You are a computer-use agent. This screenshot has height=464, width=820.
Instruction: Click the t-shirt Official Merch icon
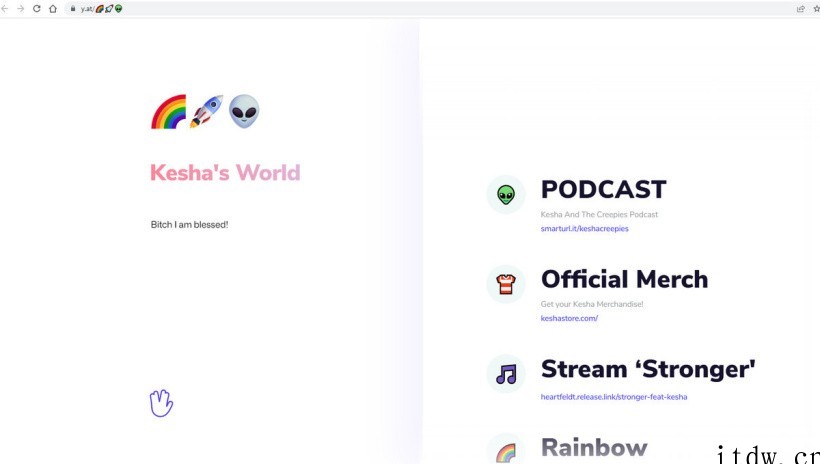click(506, 284)
